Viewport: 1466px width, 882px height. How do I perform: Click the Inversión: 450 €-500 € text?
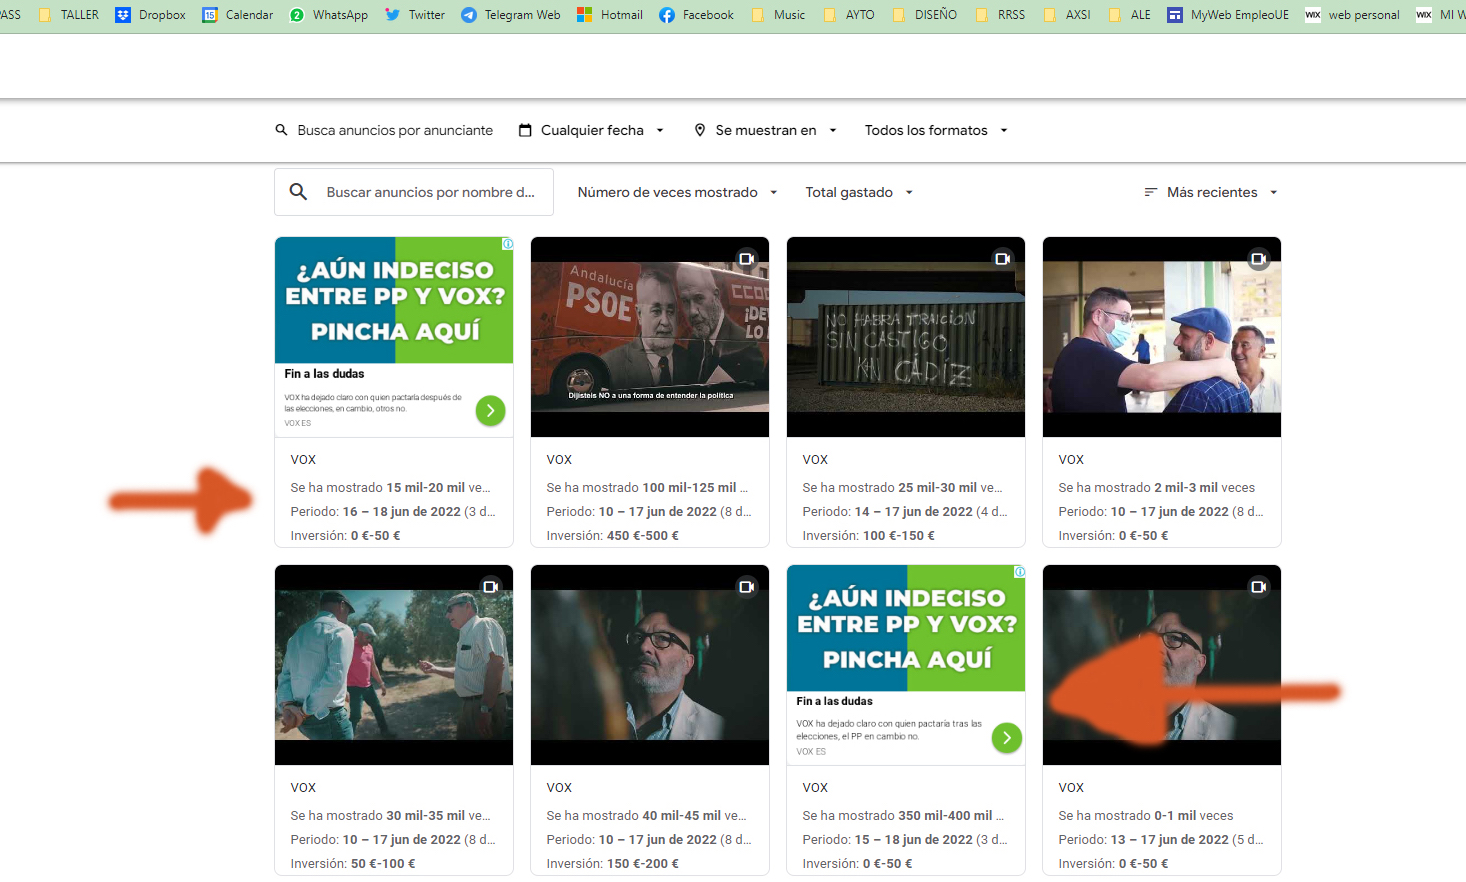[612, 536]
